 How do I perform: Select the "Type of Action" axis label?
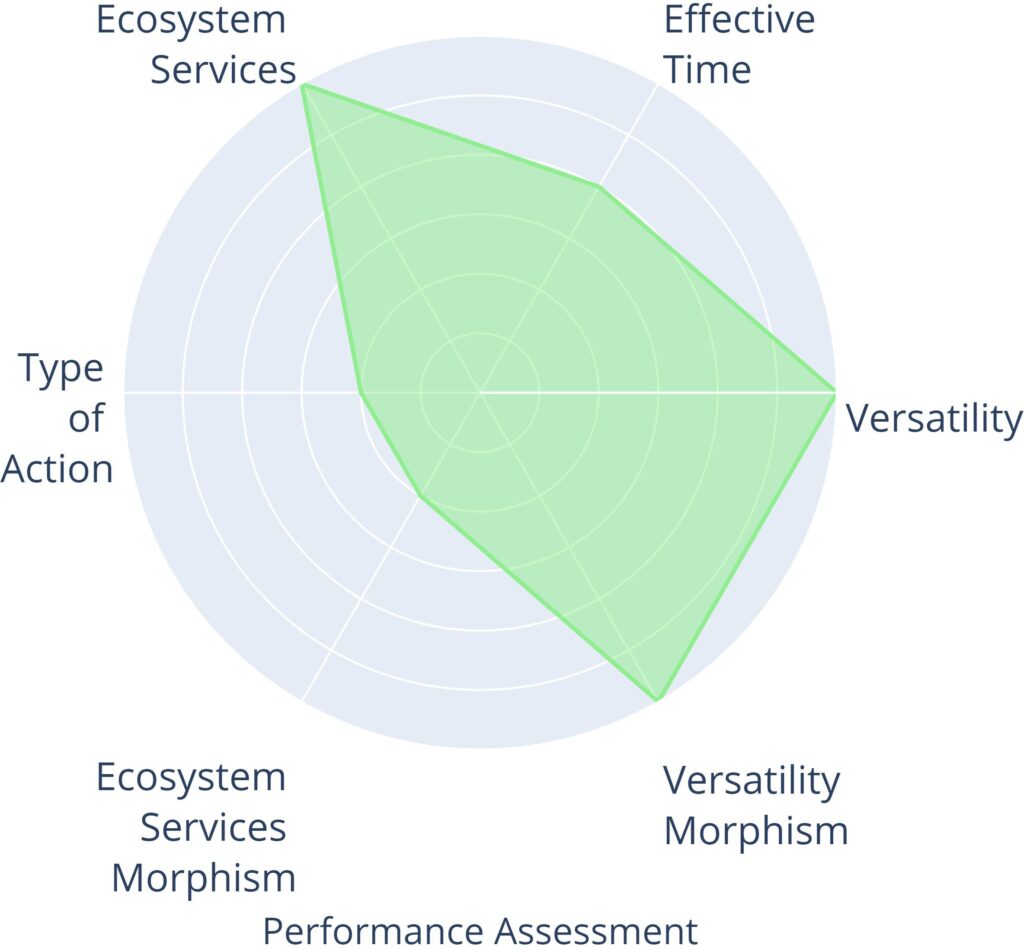[60, 419]
